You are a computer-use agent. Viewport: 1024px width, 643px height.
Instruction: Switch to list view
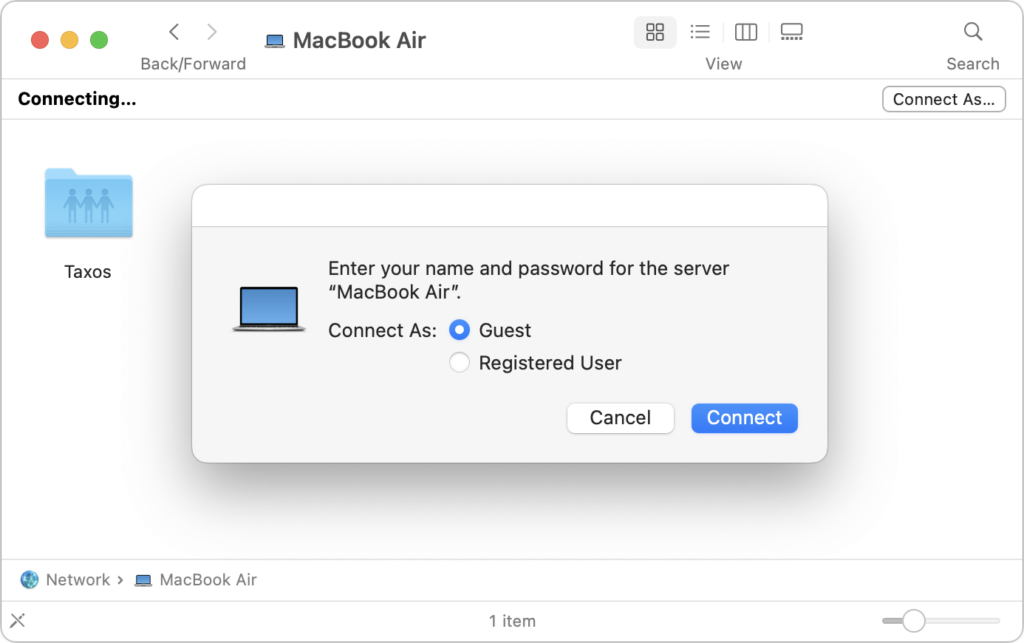pos(700,32)
